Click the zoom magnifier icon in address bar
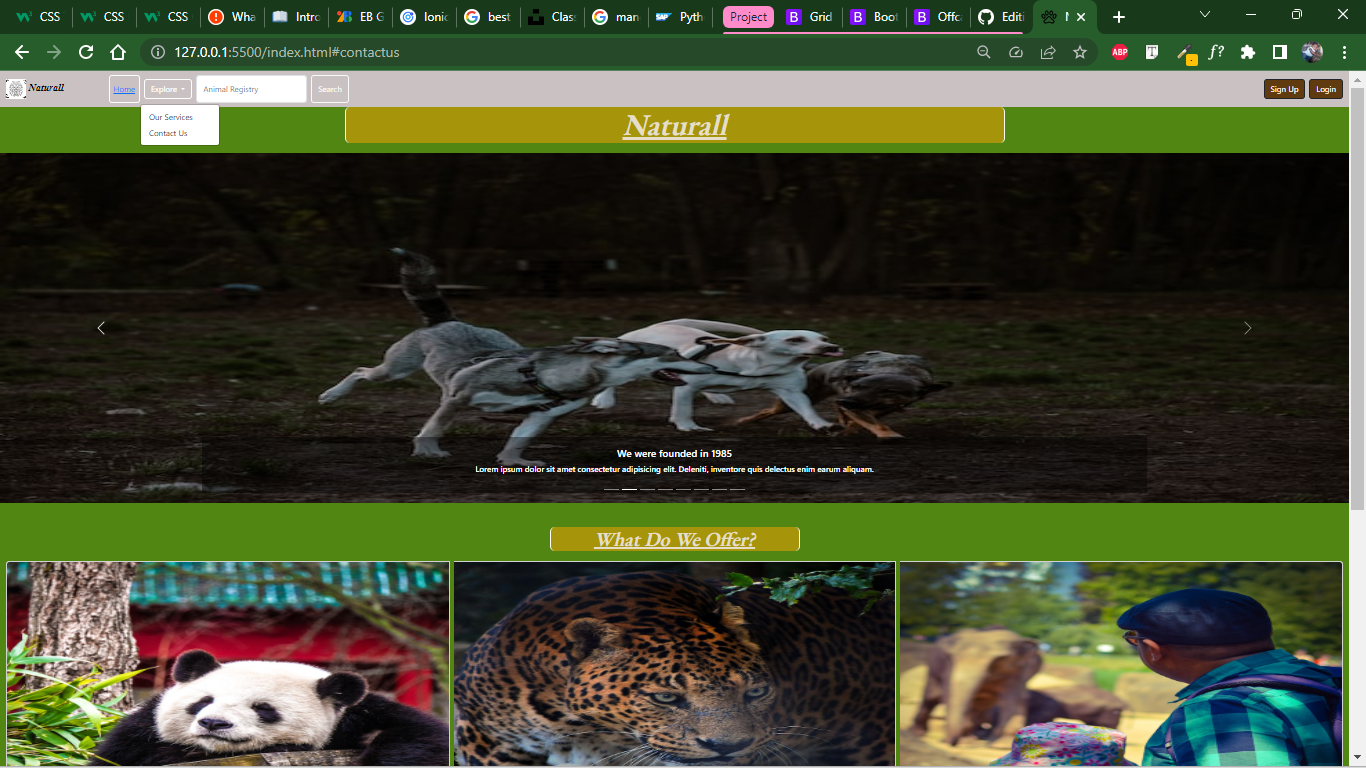This screenshot has width=1366, height=768. pos(984,52)
